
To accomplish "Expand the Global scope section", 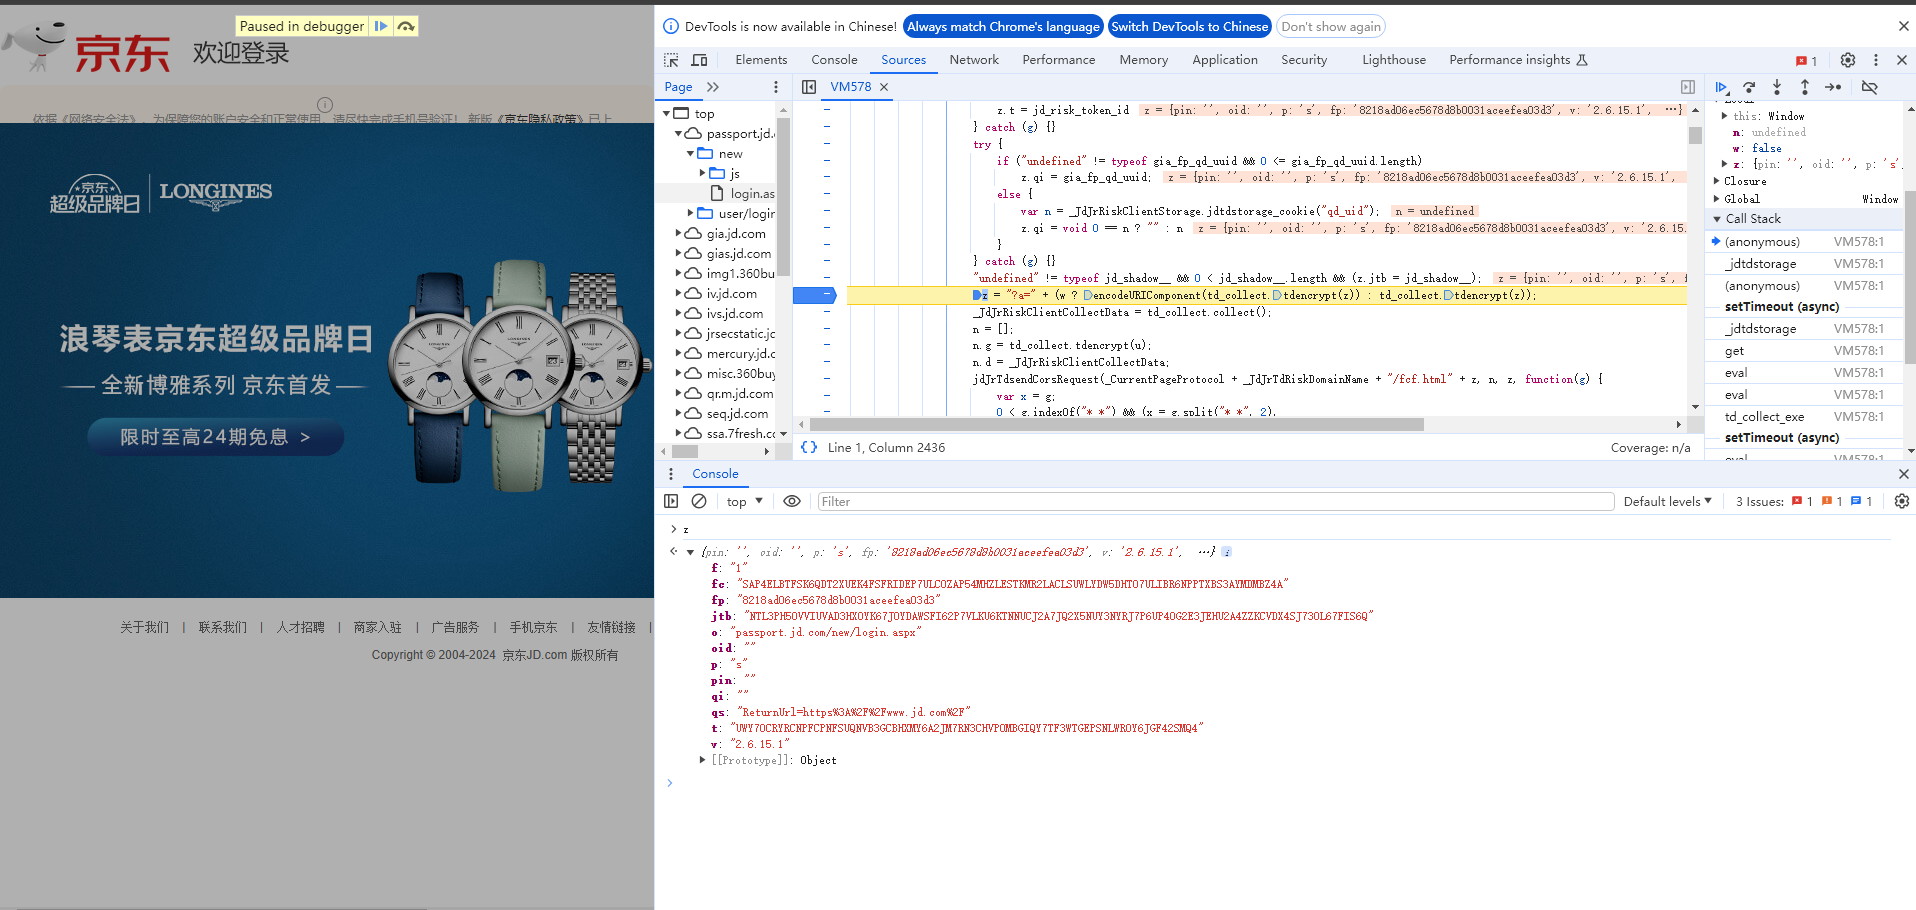I will [x=1717, y=199].
